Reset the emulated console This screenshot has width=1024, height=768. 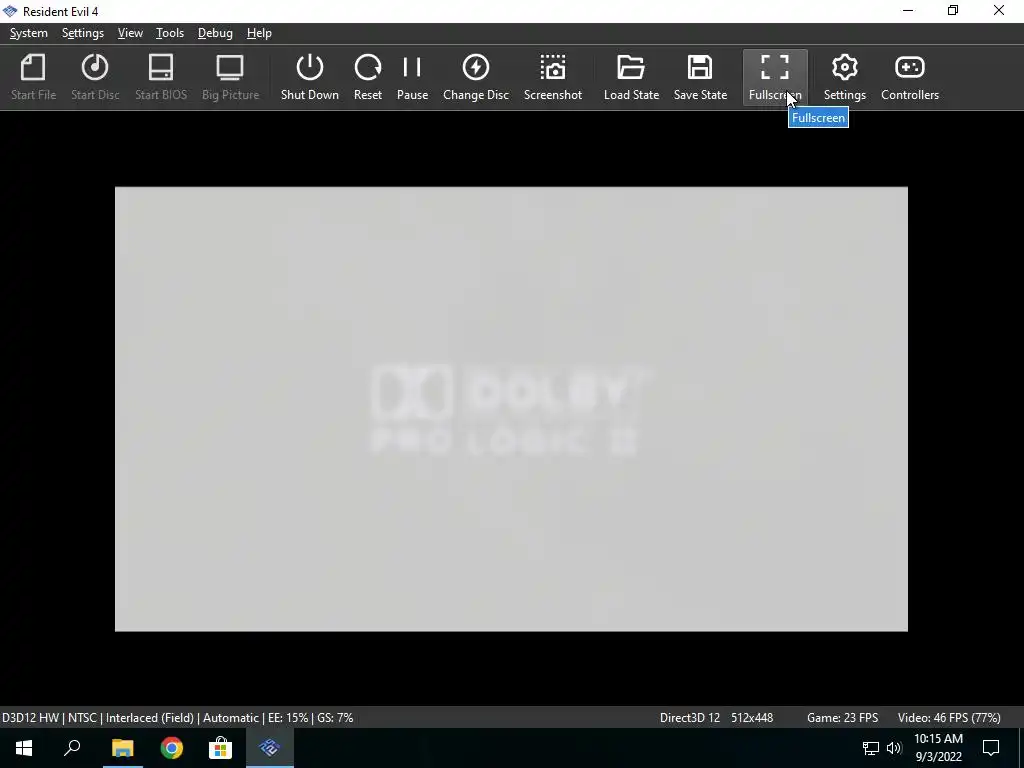368,77
